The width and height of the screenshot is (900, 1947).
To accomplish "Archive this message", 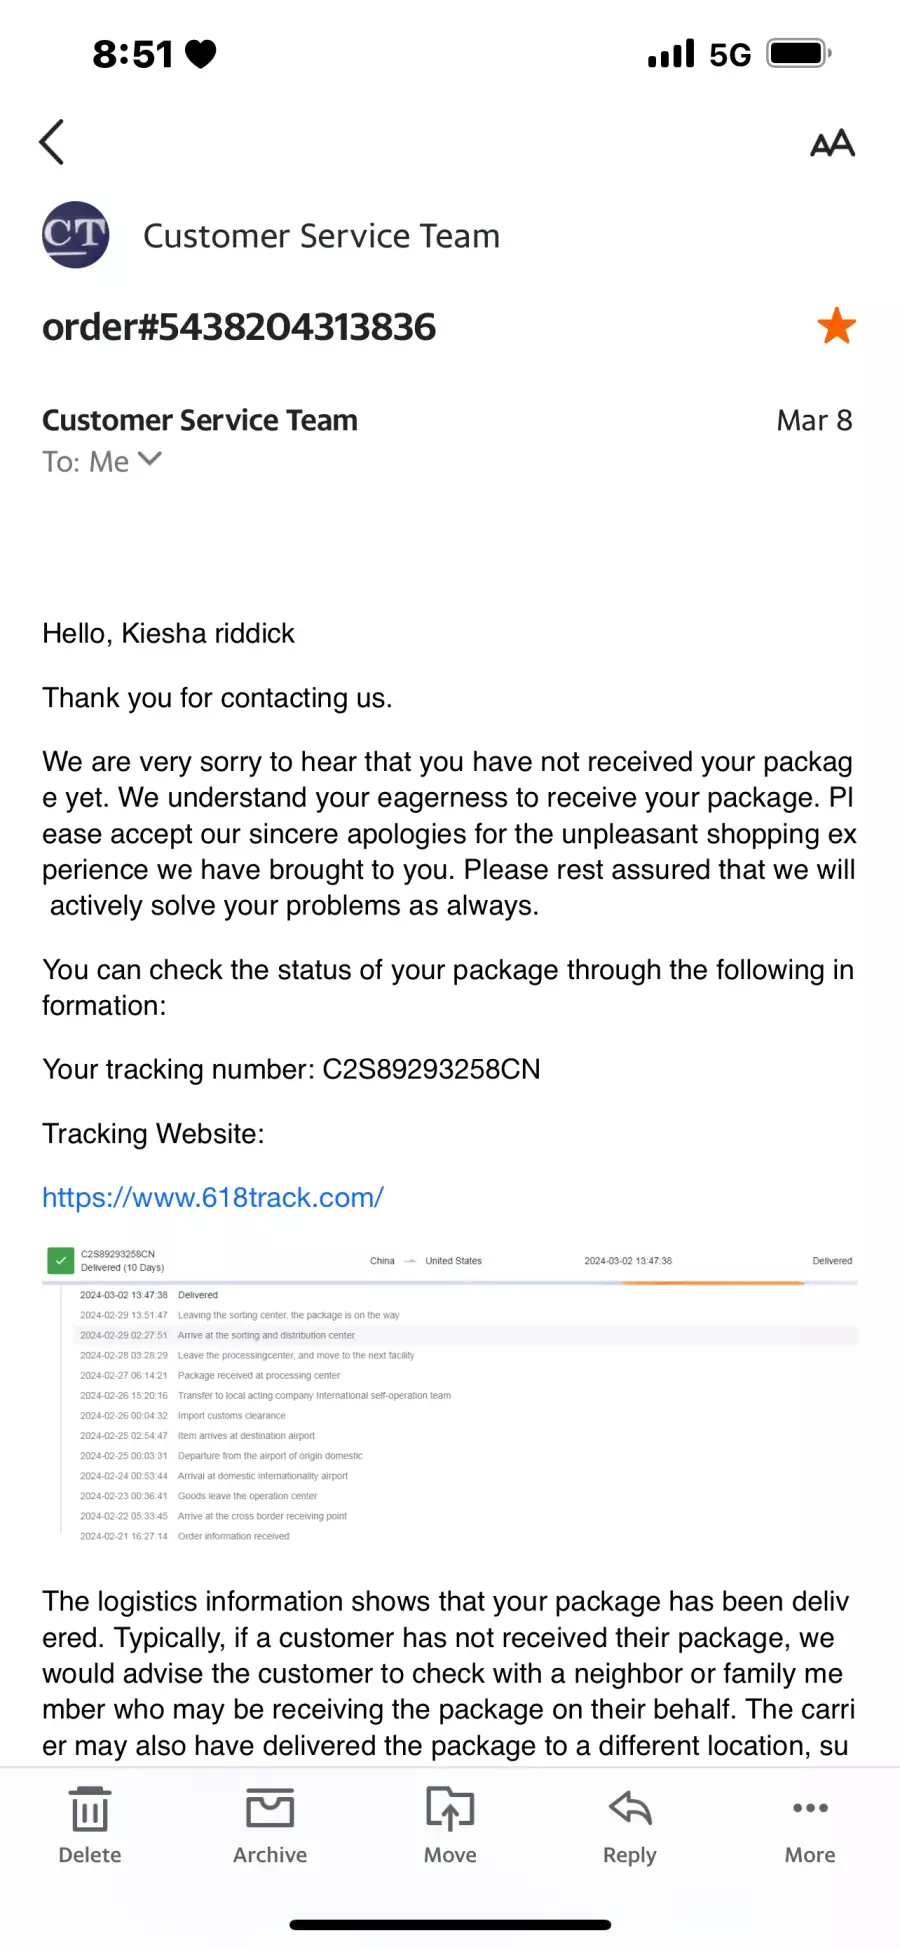I will [x=270, y=1826].
